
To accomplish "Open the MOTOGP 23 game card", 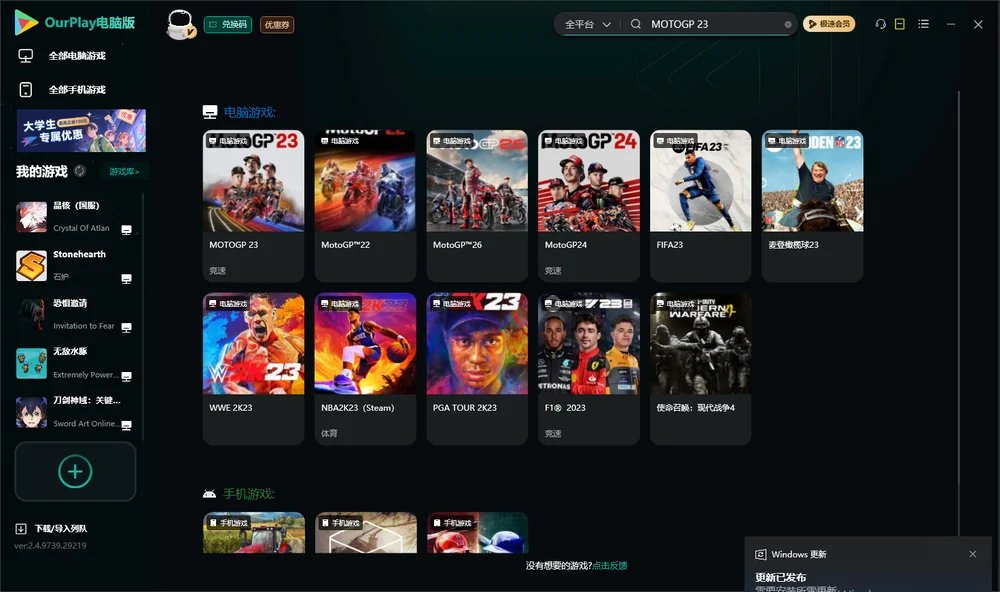I will [x=253, y=205].
